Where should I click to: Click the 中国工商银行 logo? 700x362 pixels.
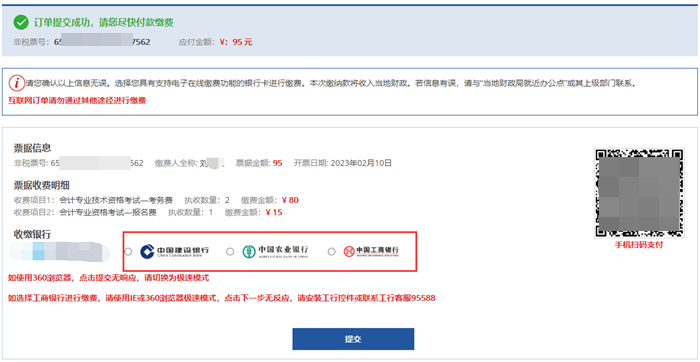point(371,252)
